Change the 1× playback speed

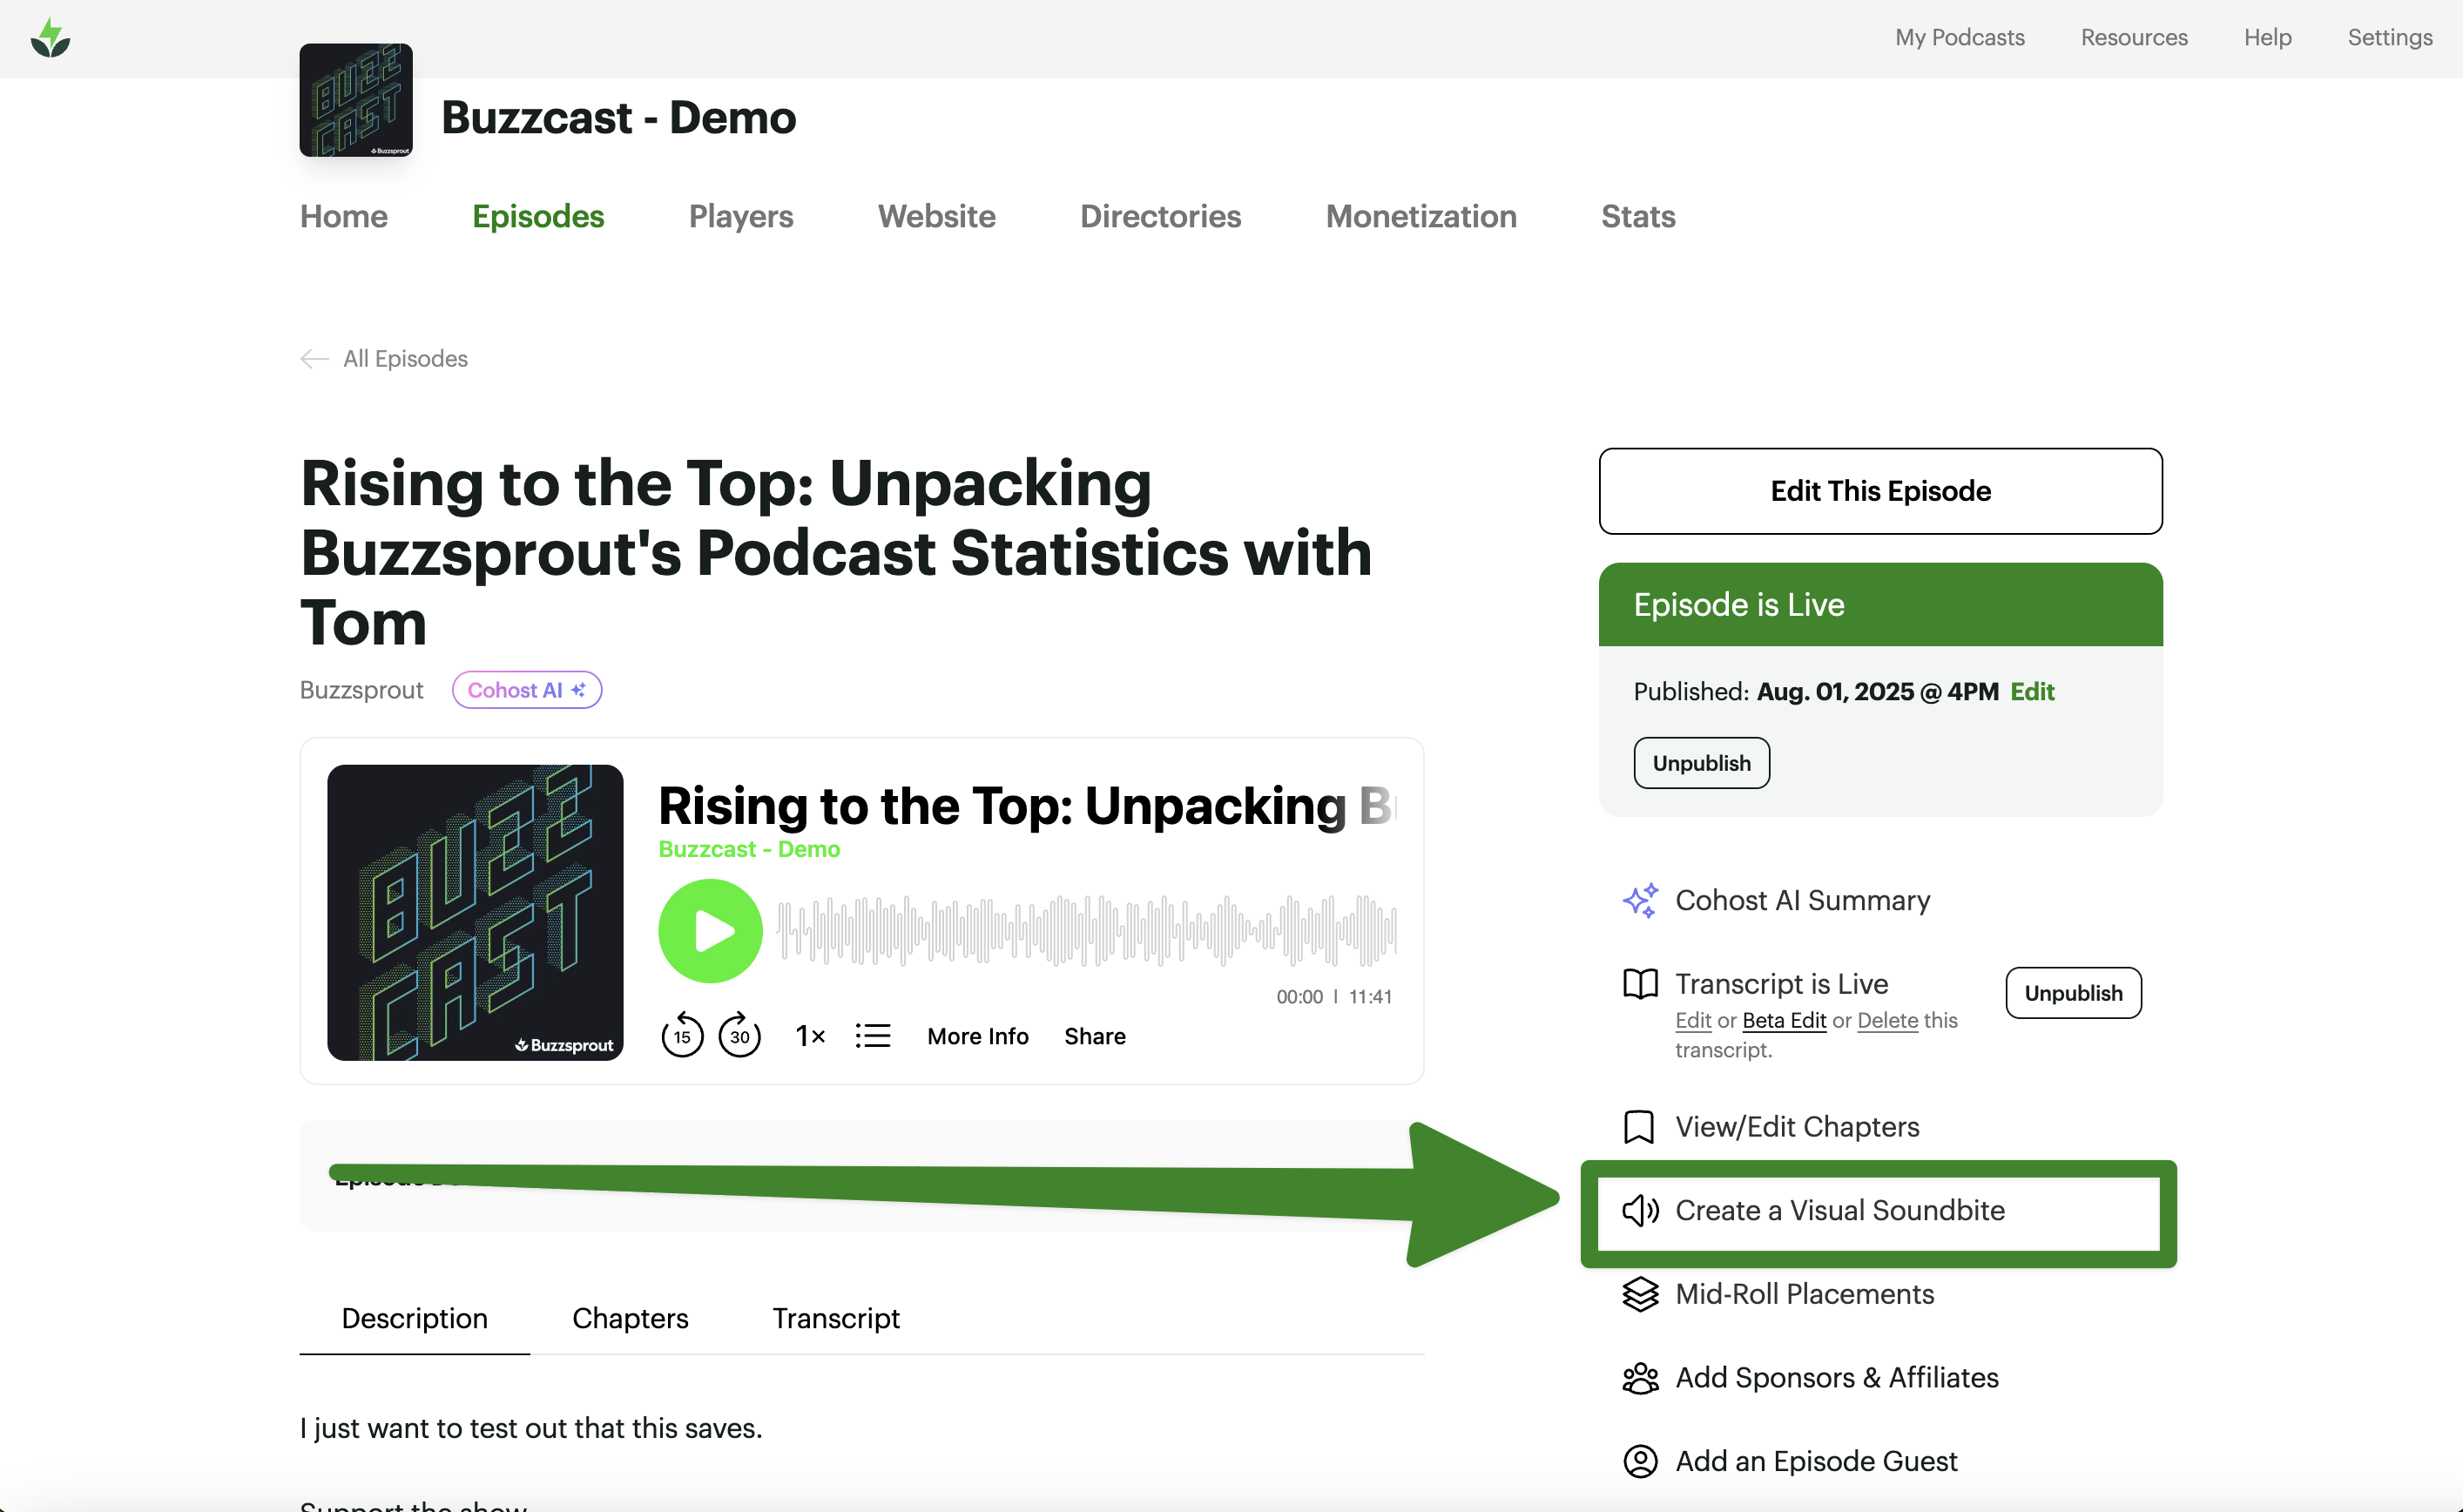coord(810,1036)
